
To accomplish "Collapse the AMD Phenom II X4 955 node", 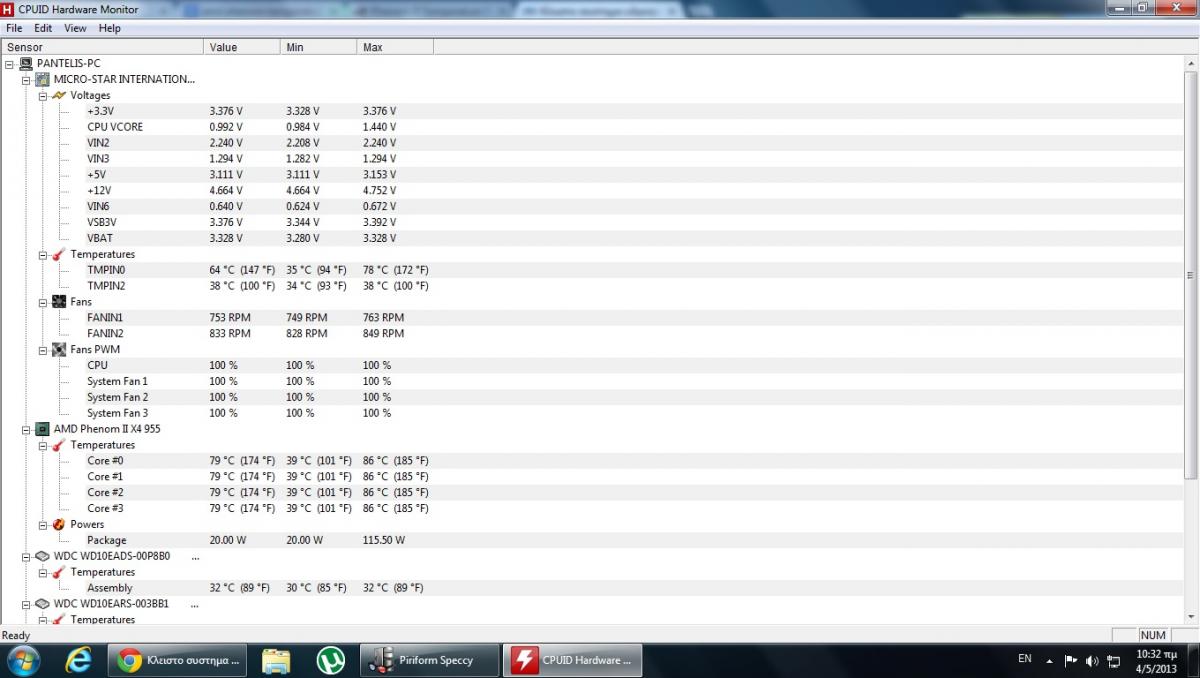I will [x=26, y=429].
